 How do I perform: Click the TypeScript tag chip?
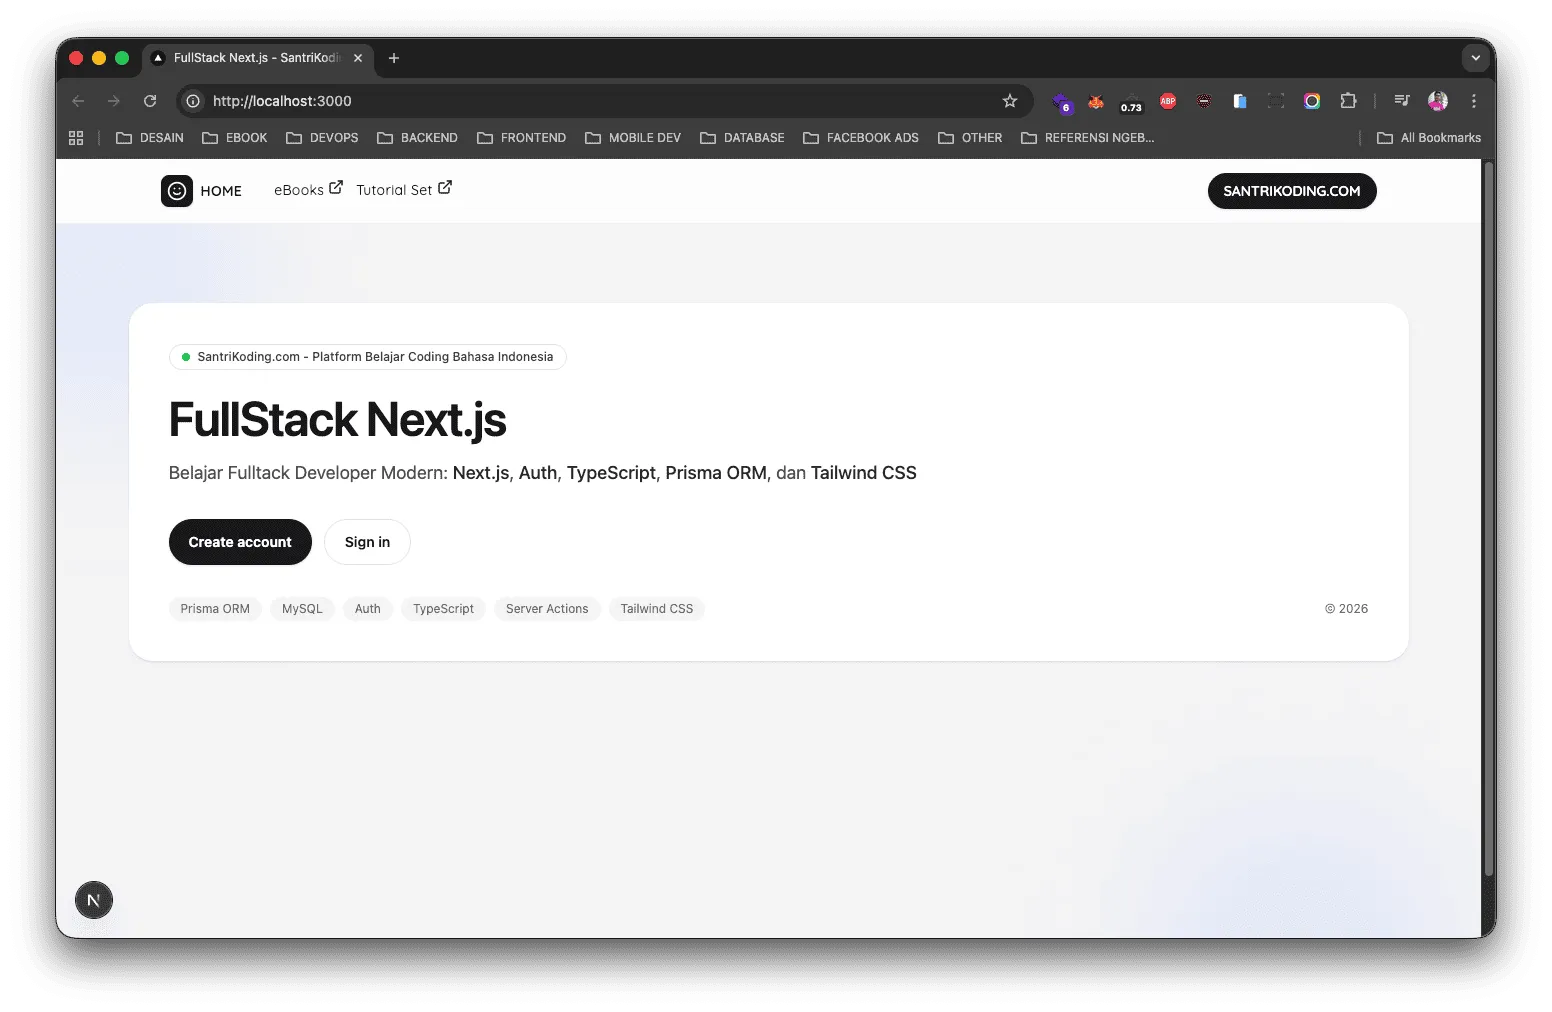[x=443, y=609]
